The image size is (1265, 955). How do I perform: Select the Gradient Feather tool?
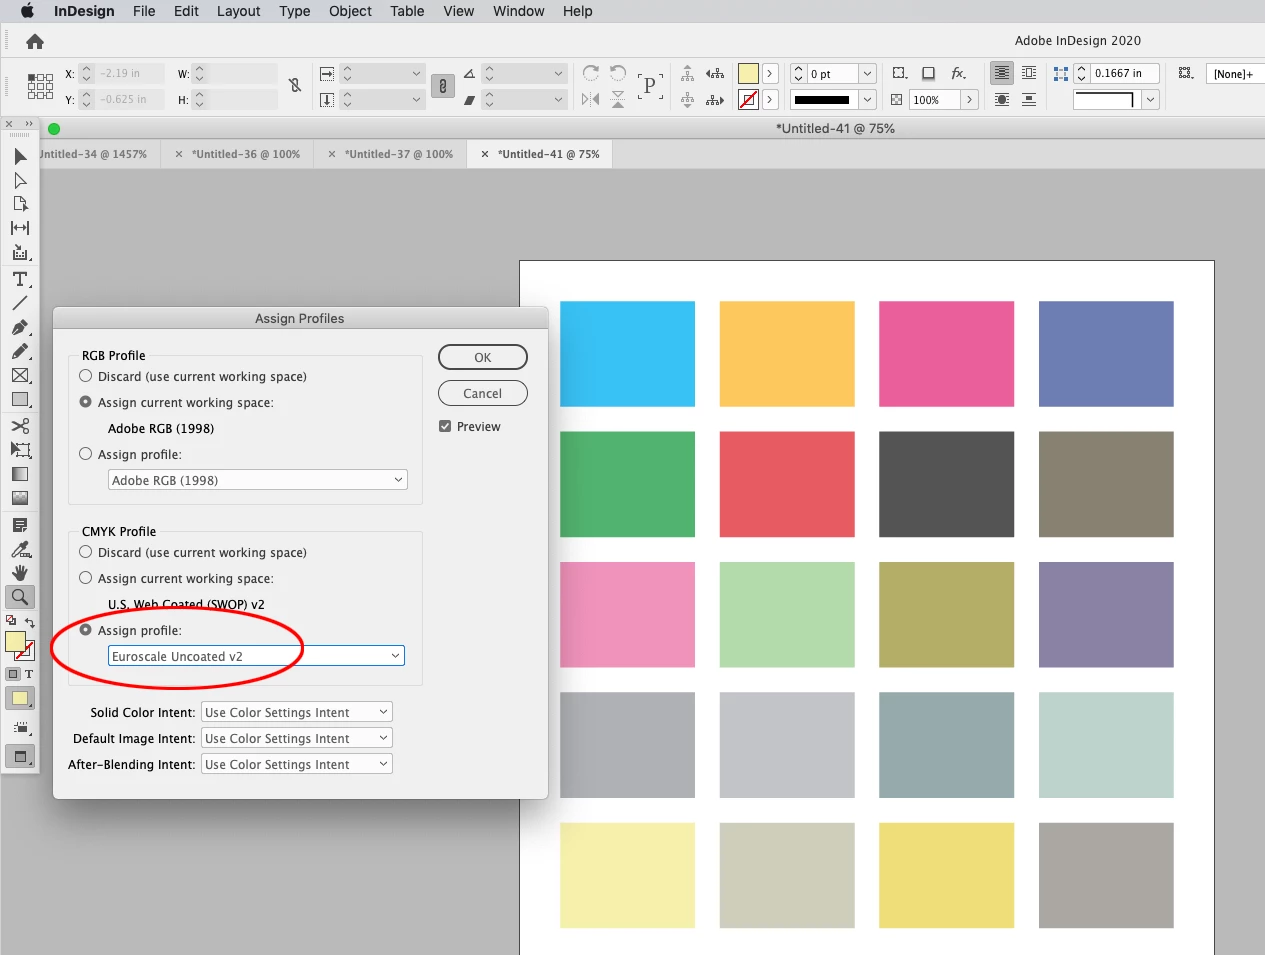(20, 498)
